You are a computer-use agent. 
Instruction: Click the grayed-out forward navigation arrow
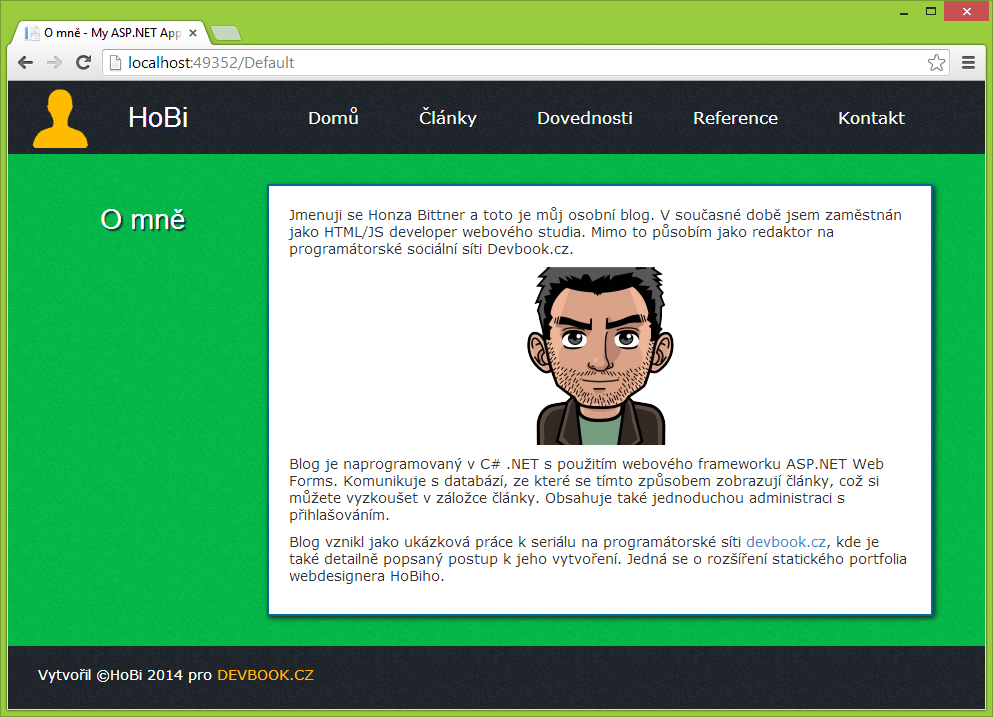(52, 62)
